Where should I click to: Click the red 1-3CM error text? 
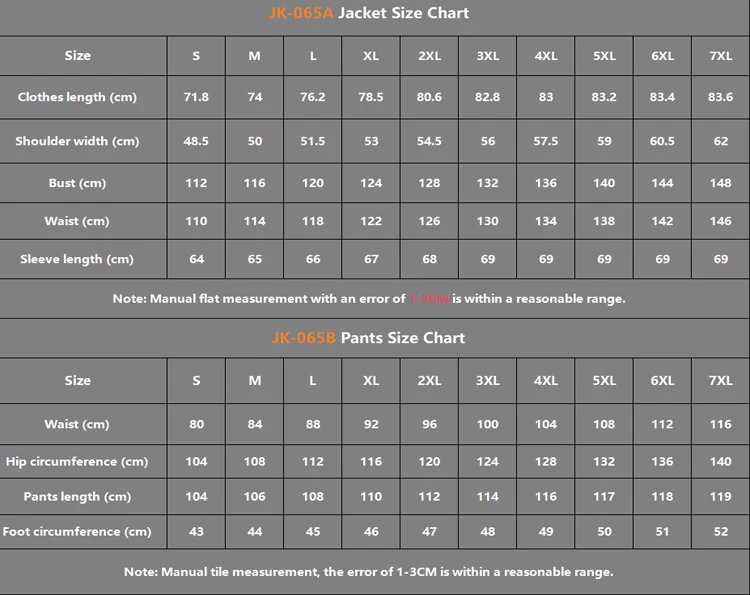pyautogui.click(x=429, y=298)
